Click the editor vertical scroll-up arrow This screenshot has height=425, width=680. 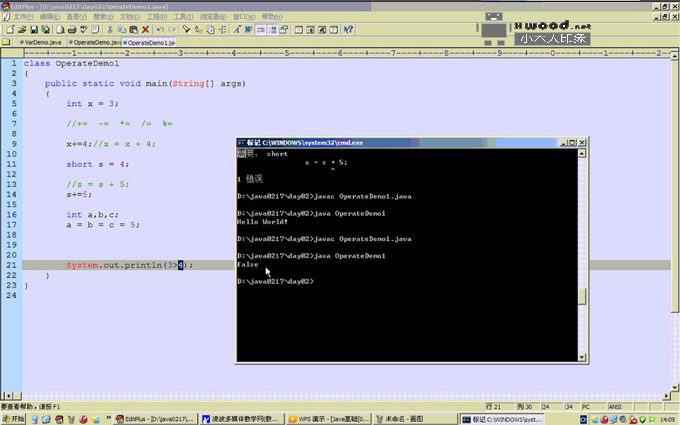[x=675, y=55]
